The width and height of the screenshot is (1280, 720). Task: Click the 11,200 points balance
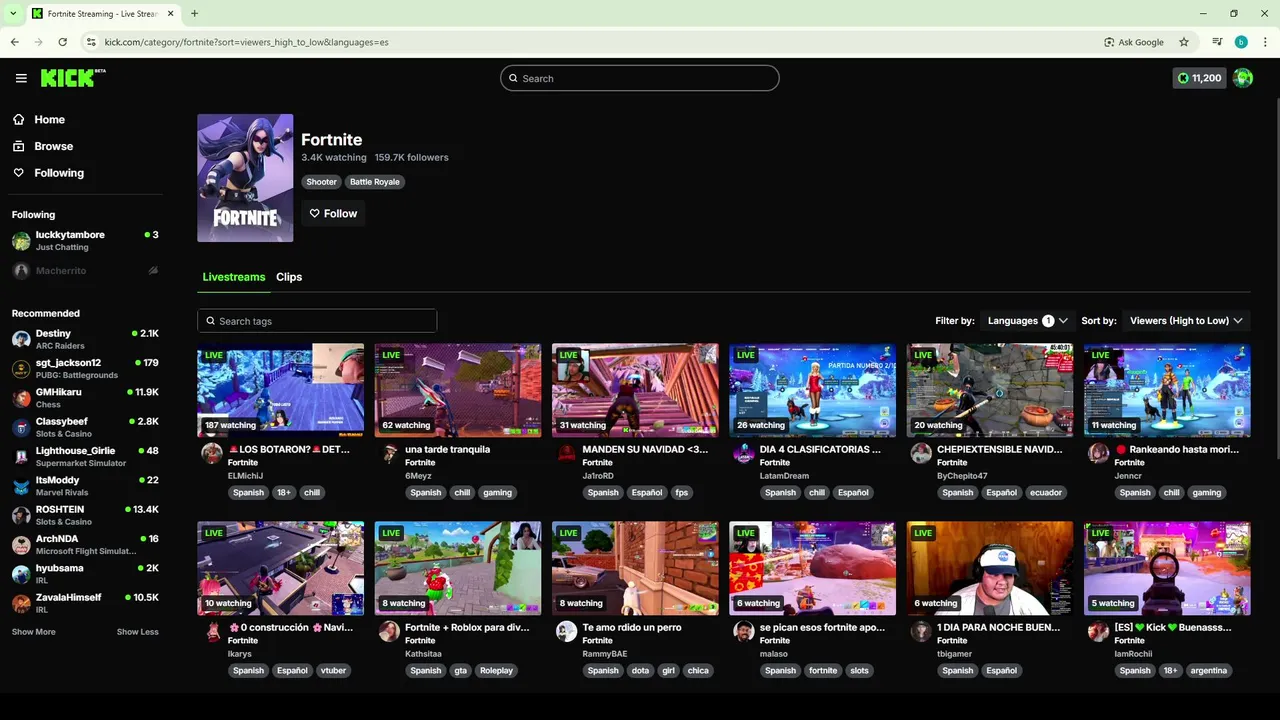pos(1199,78)
